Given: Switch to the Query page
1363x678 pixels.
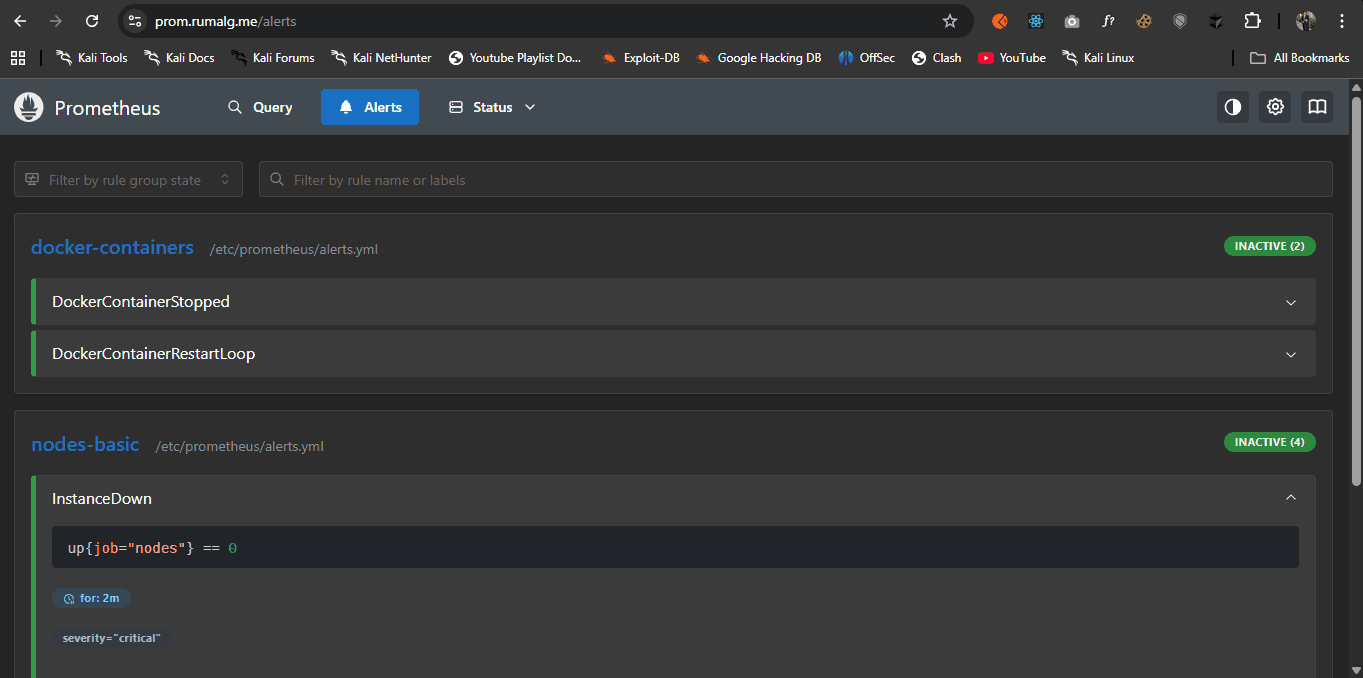Looking at the screenshot, I should [x=260, y=107].
